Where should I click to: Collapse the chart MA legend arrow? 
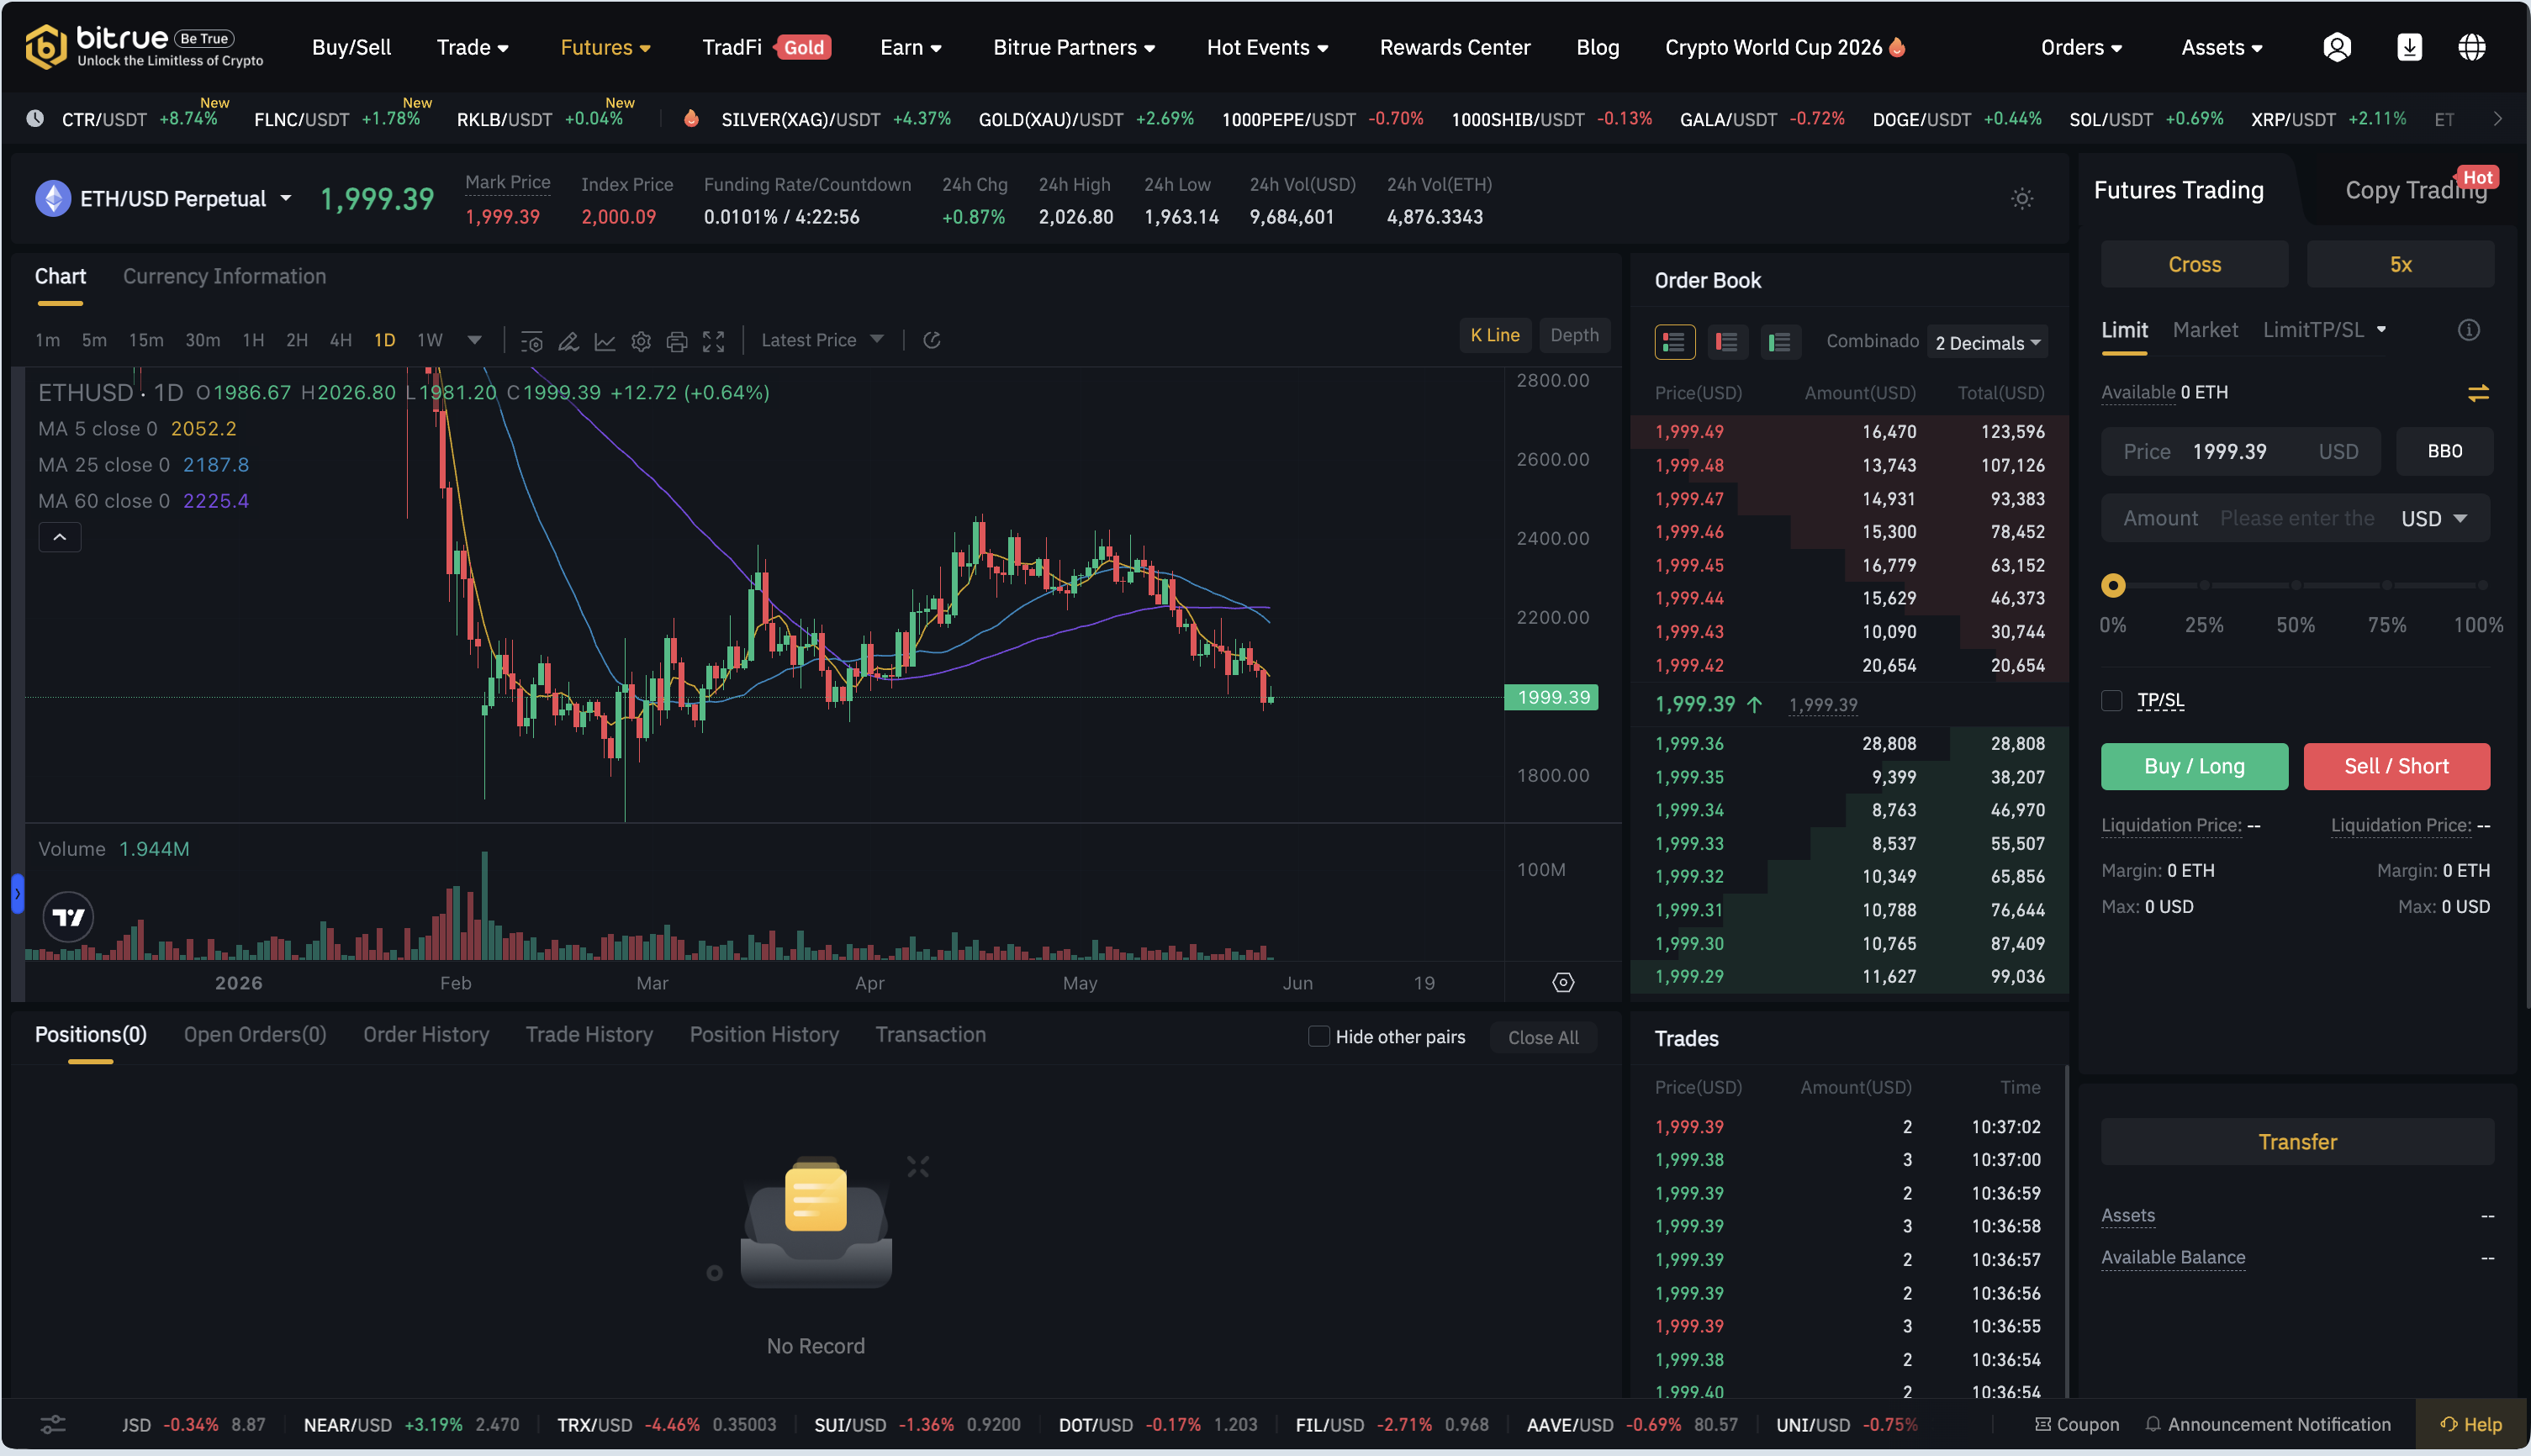point(59,537)
